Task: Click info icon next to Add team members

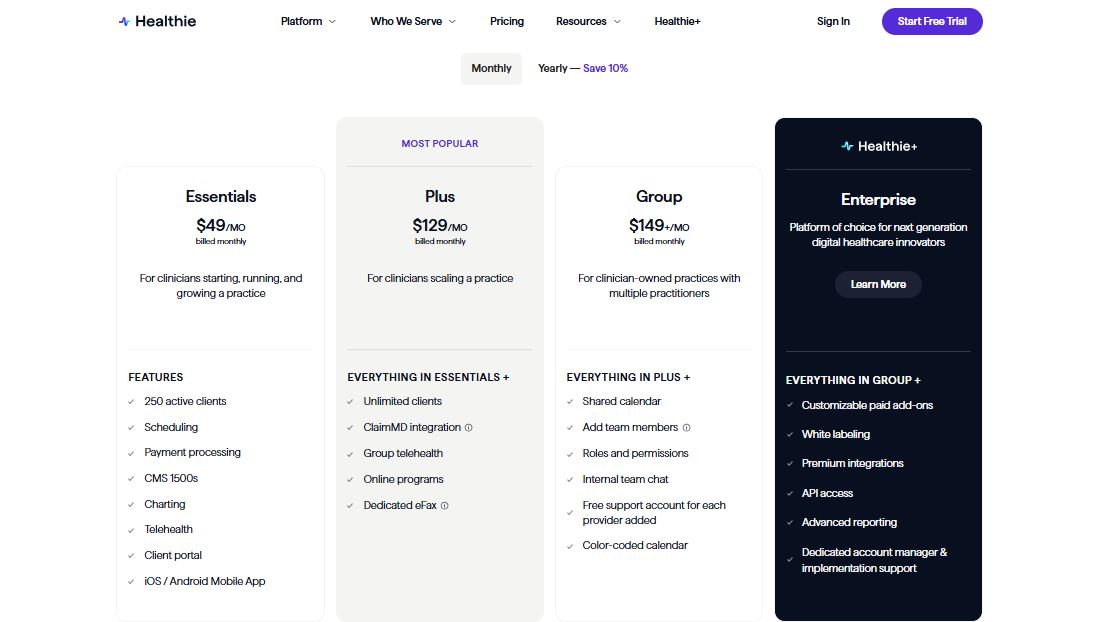Action: click(686, 428)
